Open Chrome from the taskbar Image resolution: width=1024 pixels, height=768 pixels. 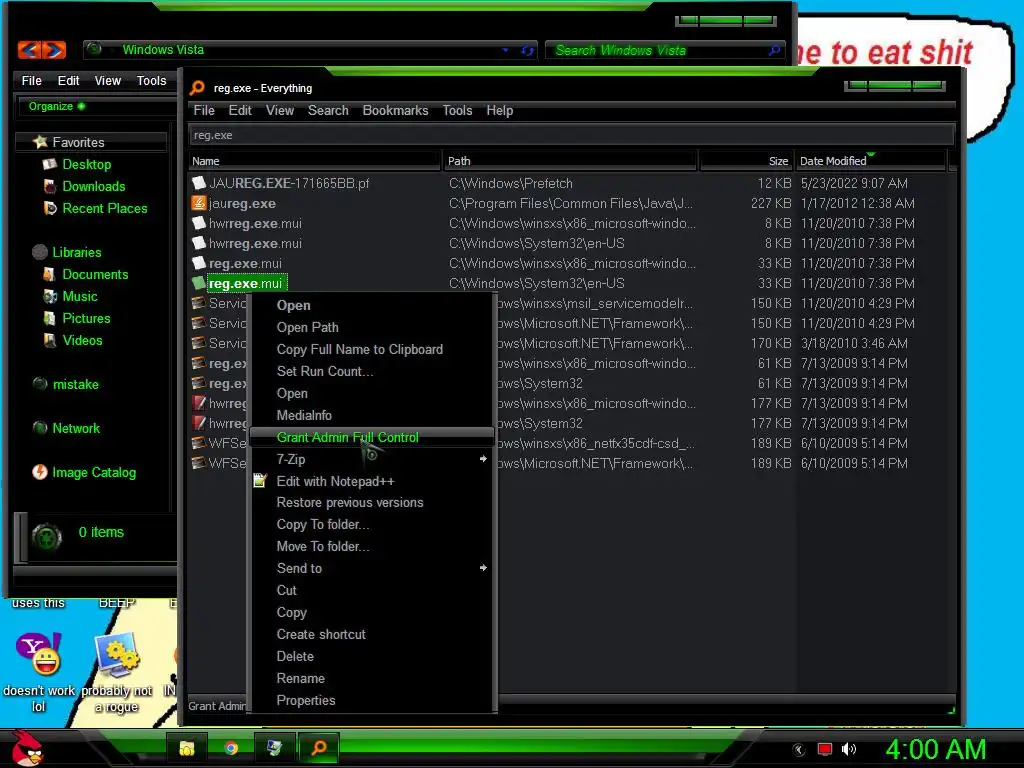tap(231, 748)
